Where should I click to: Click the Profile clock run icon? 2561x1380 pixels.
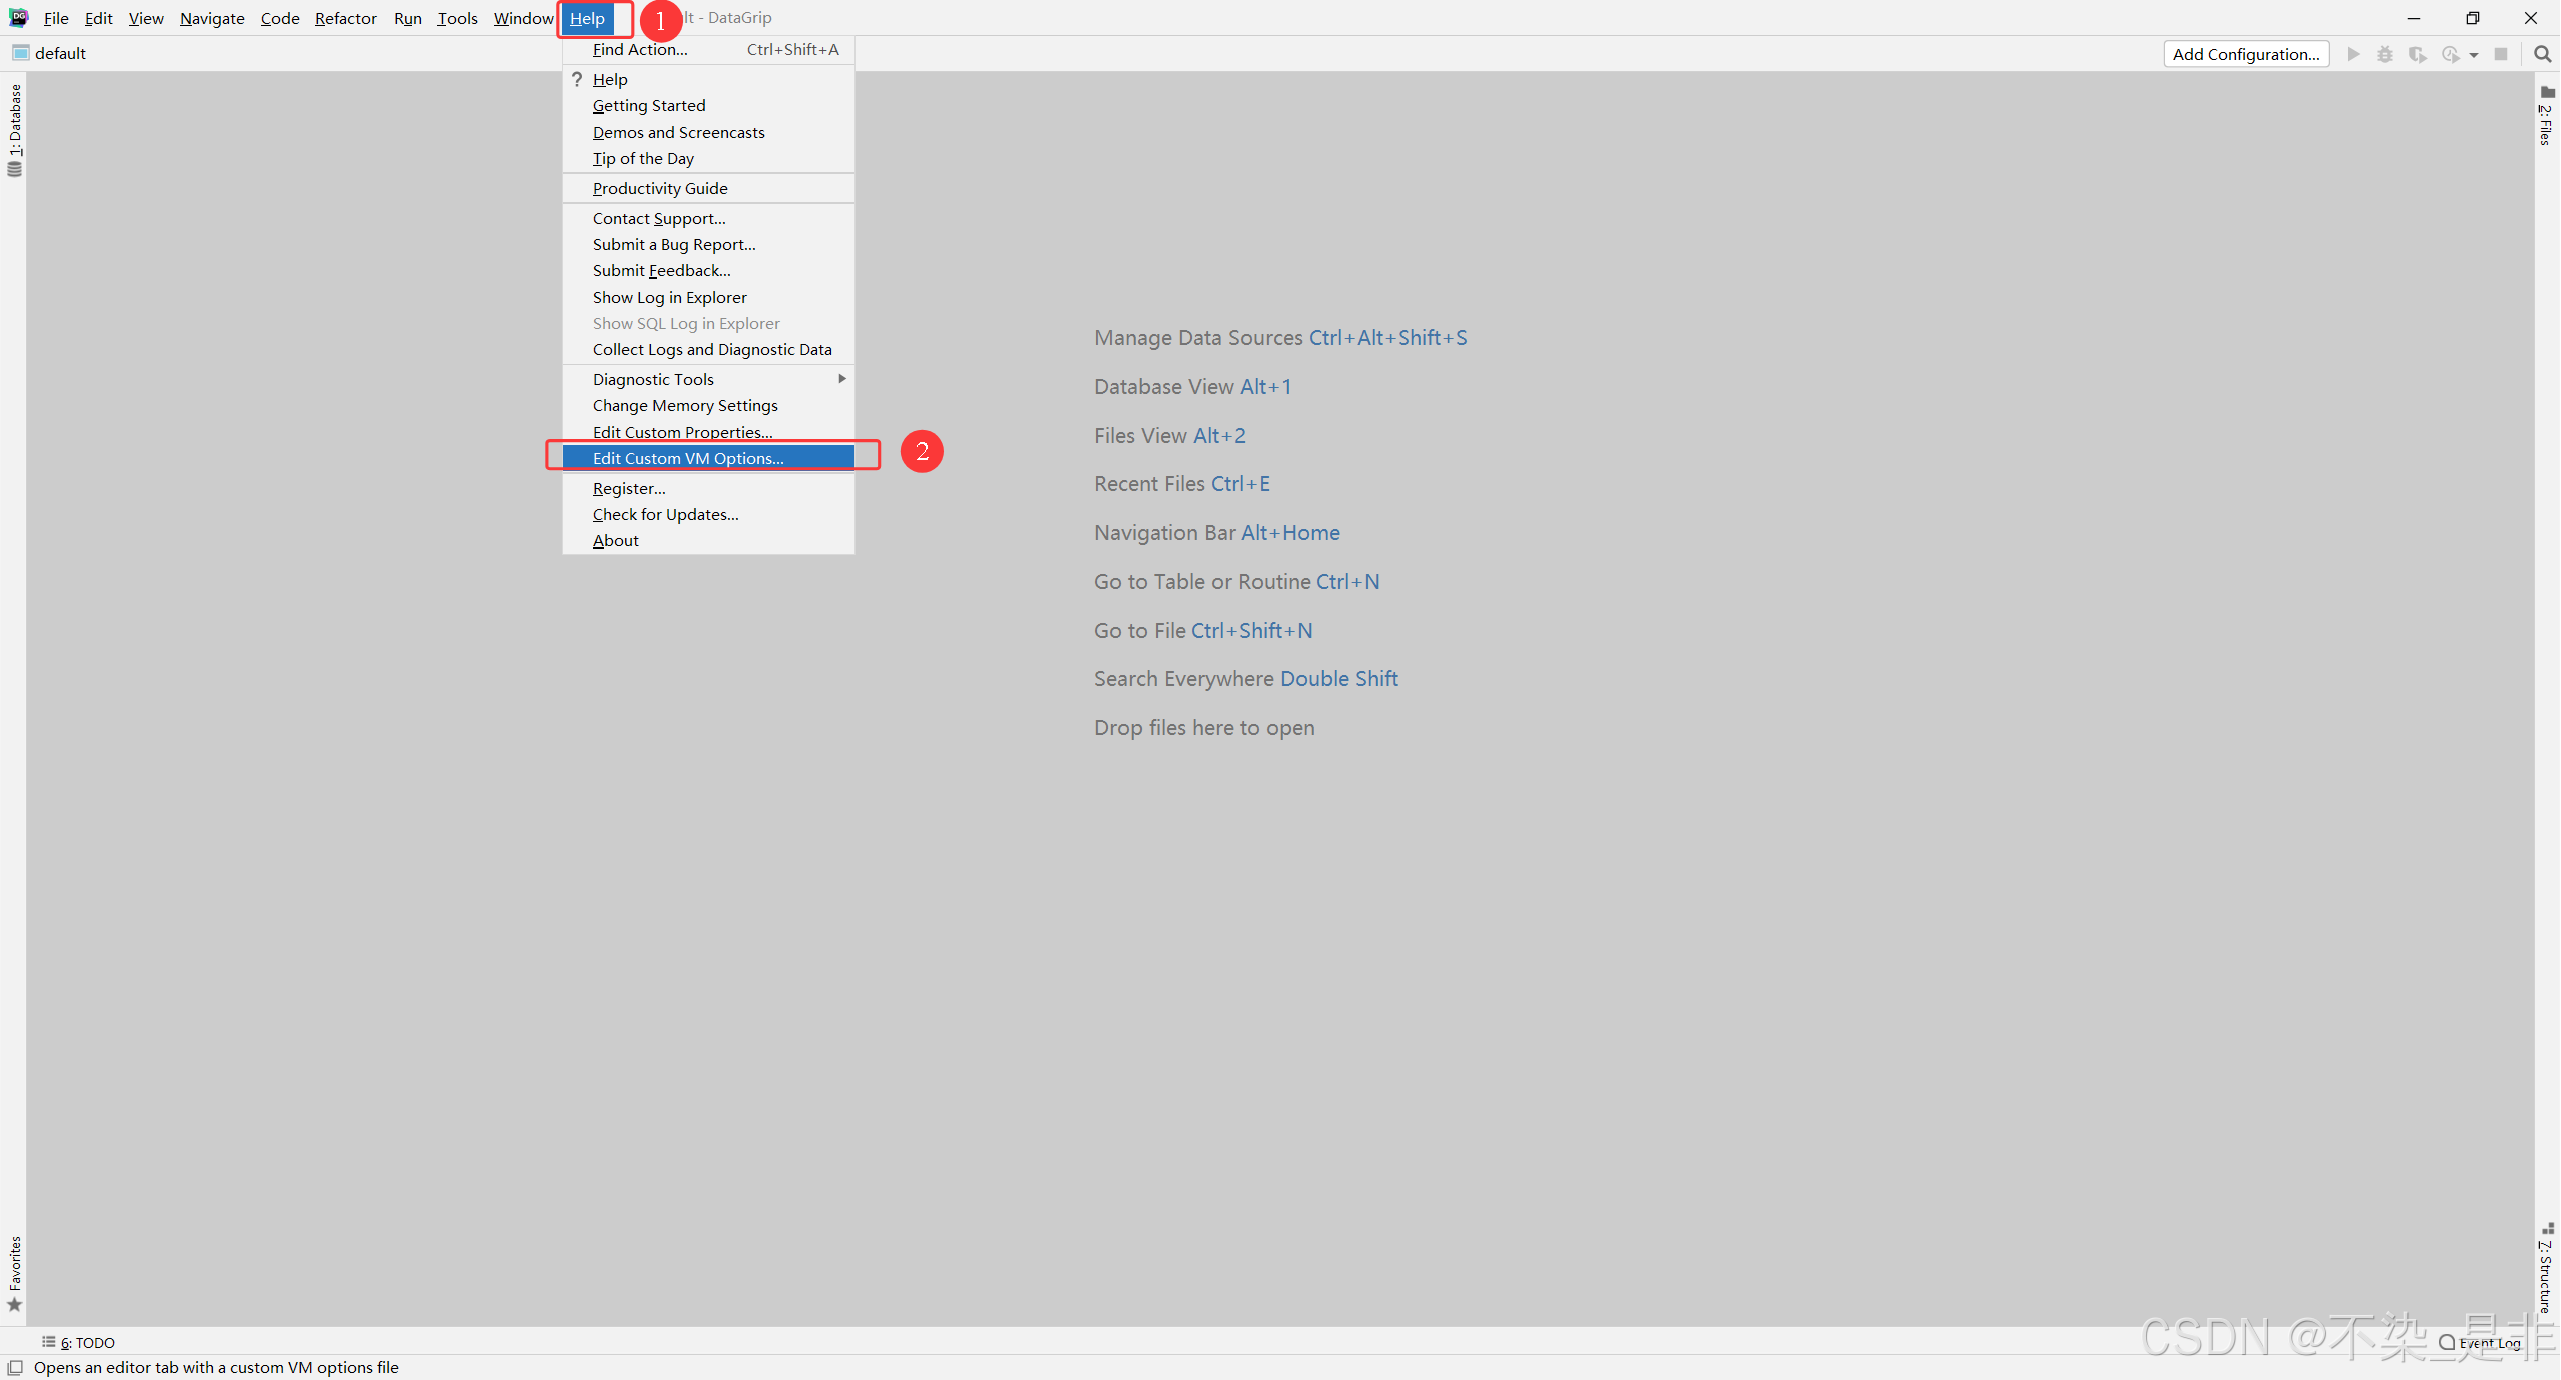click(x=2450, y=54)
